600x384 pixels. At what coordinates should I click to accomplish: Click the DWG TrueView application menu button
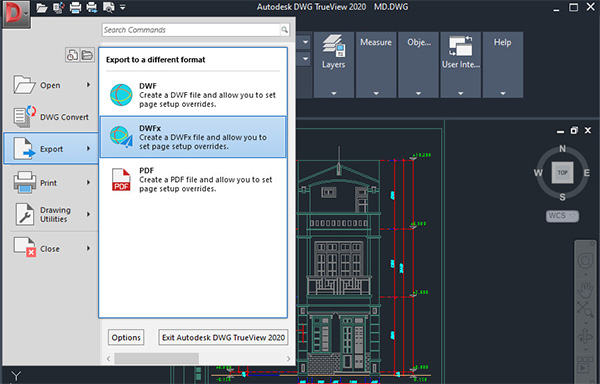[x=16, y=14]
